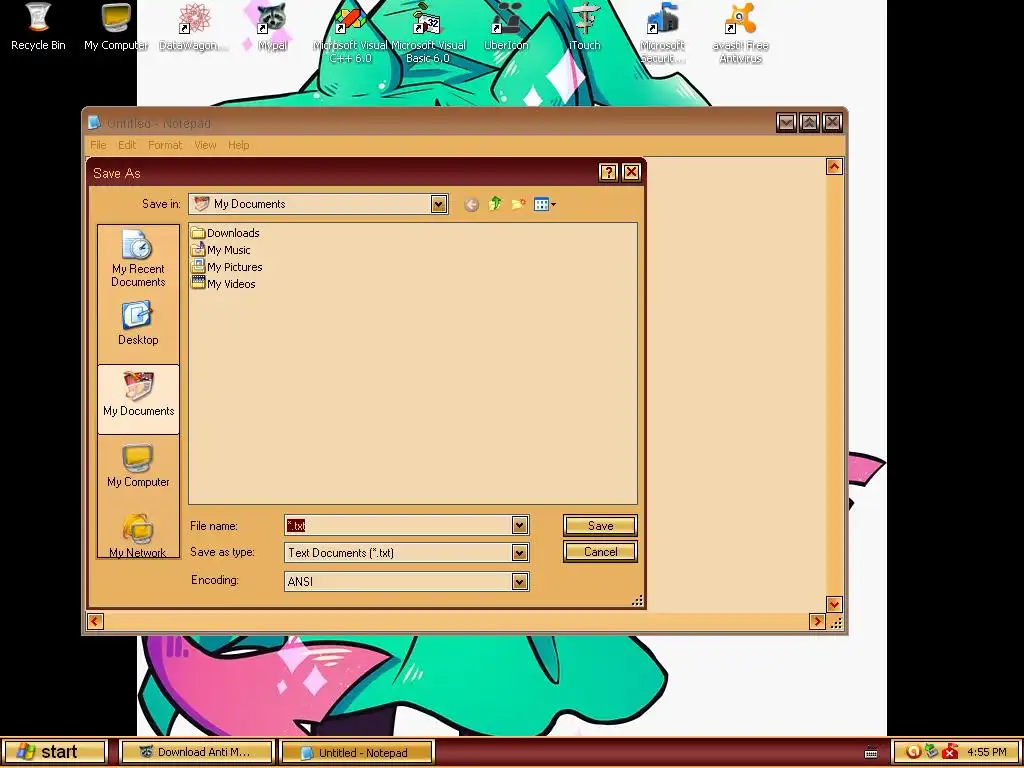Screen dimensions: 1024x768
Task: Click the 4:55 PM system clock
Action: (x=987, y=752)
